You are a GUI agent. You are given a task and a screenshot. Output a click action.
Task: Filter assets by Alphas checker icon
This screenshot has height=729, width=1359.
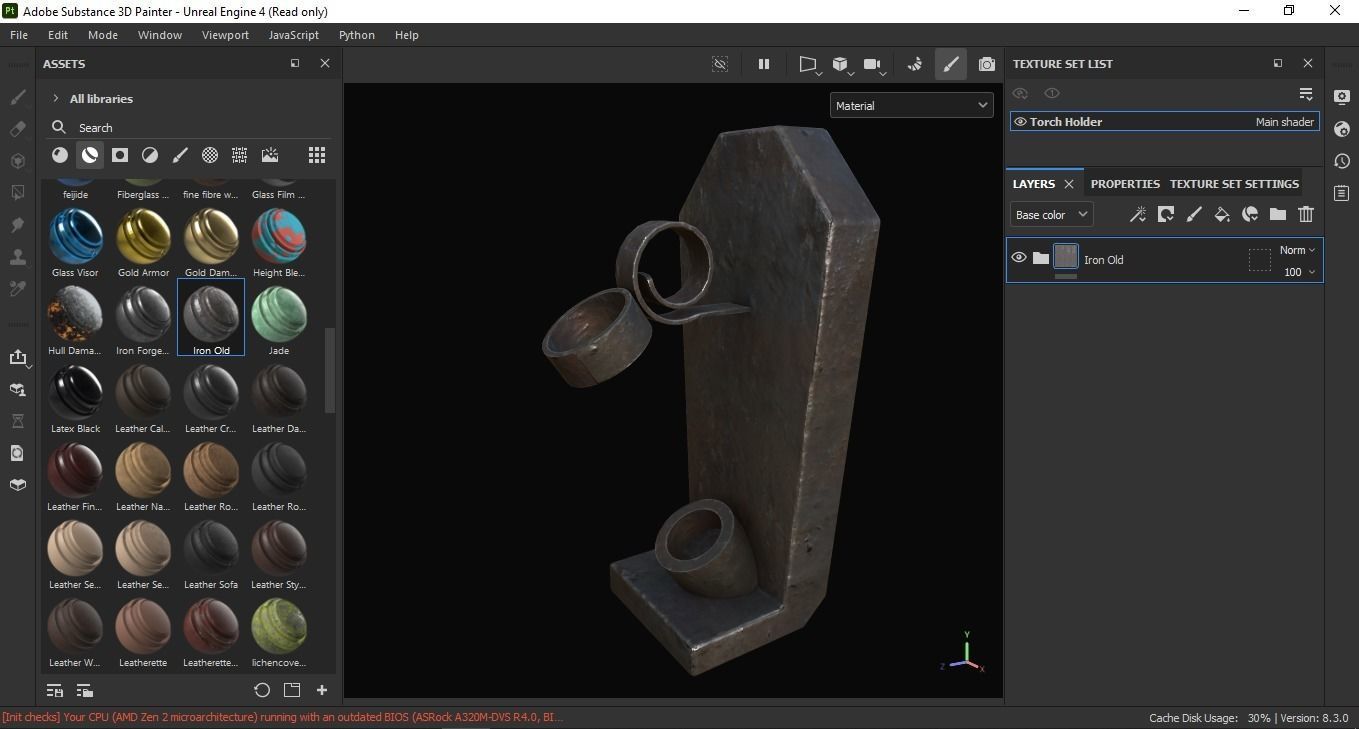point(210,155)
